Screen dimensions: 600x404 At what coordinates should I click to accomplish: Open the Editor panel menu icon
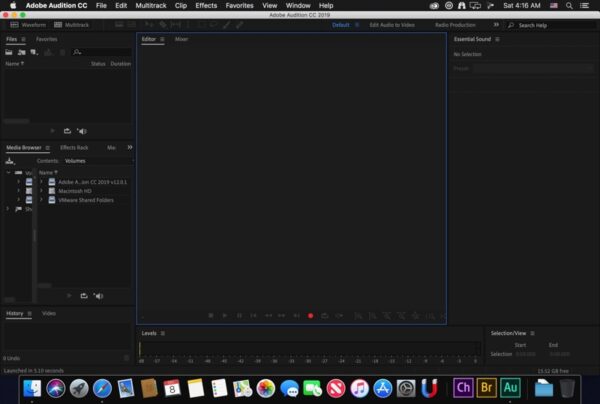(162, 39)
